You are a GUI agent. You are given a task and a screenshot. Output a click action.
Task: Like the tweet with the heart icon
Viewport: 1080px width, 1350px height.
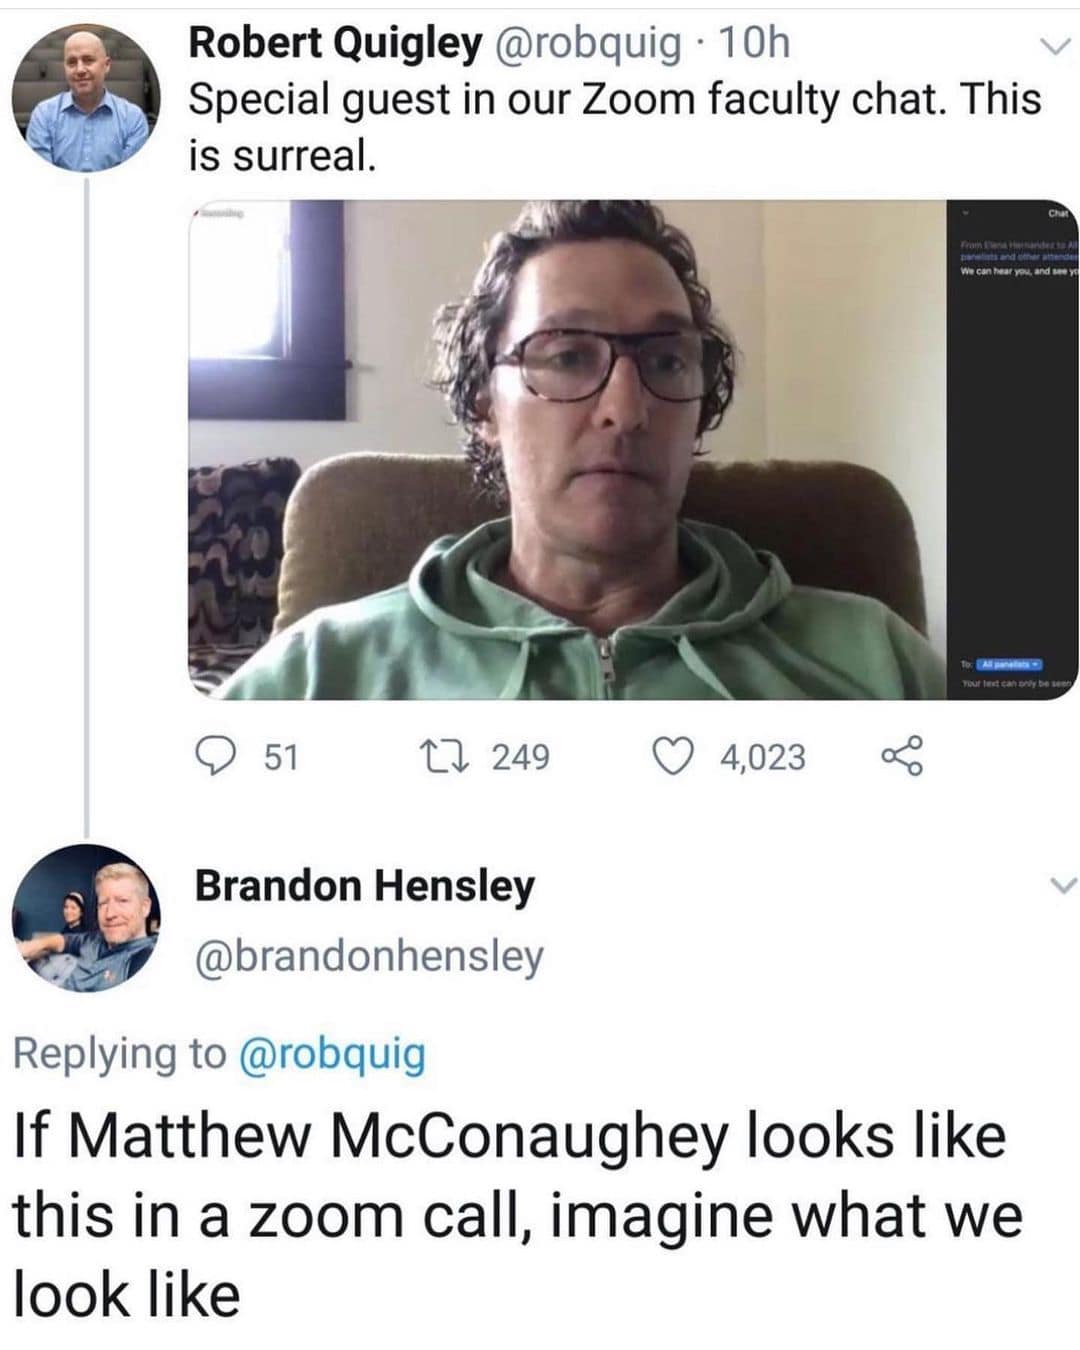(x=674, y=756)
